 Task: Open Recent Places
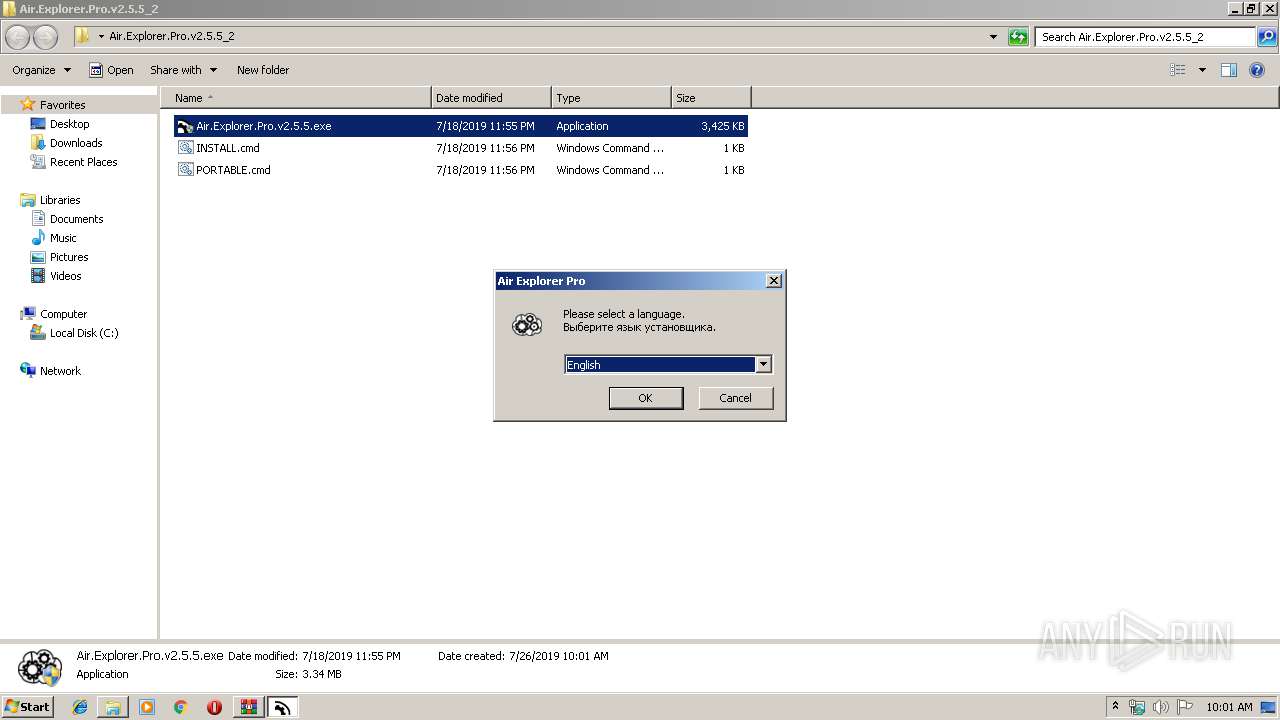[x=83, y=162]
